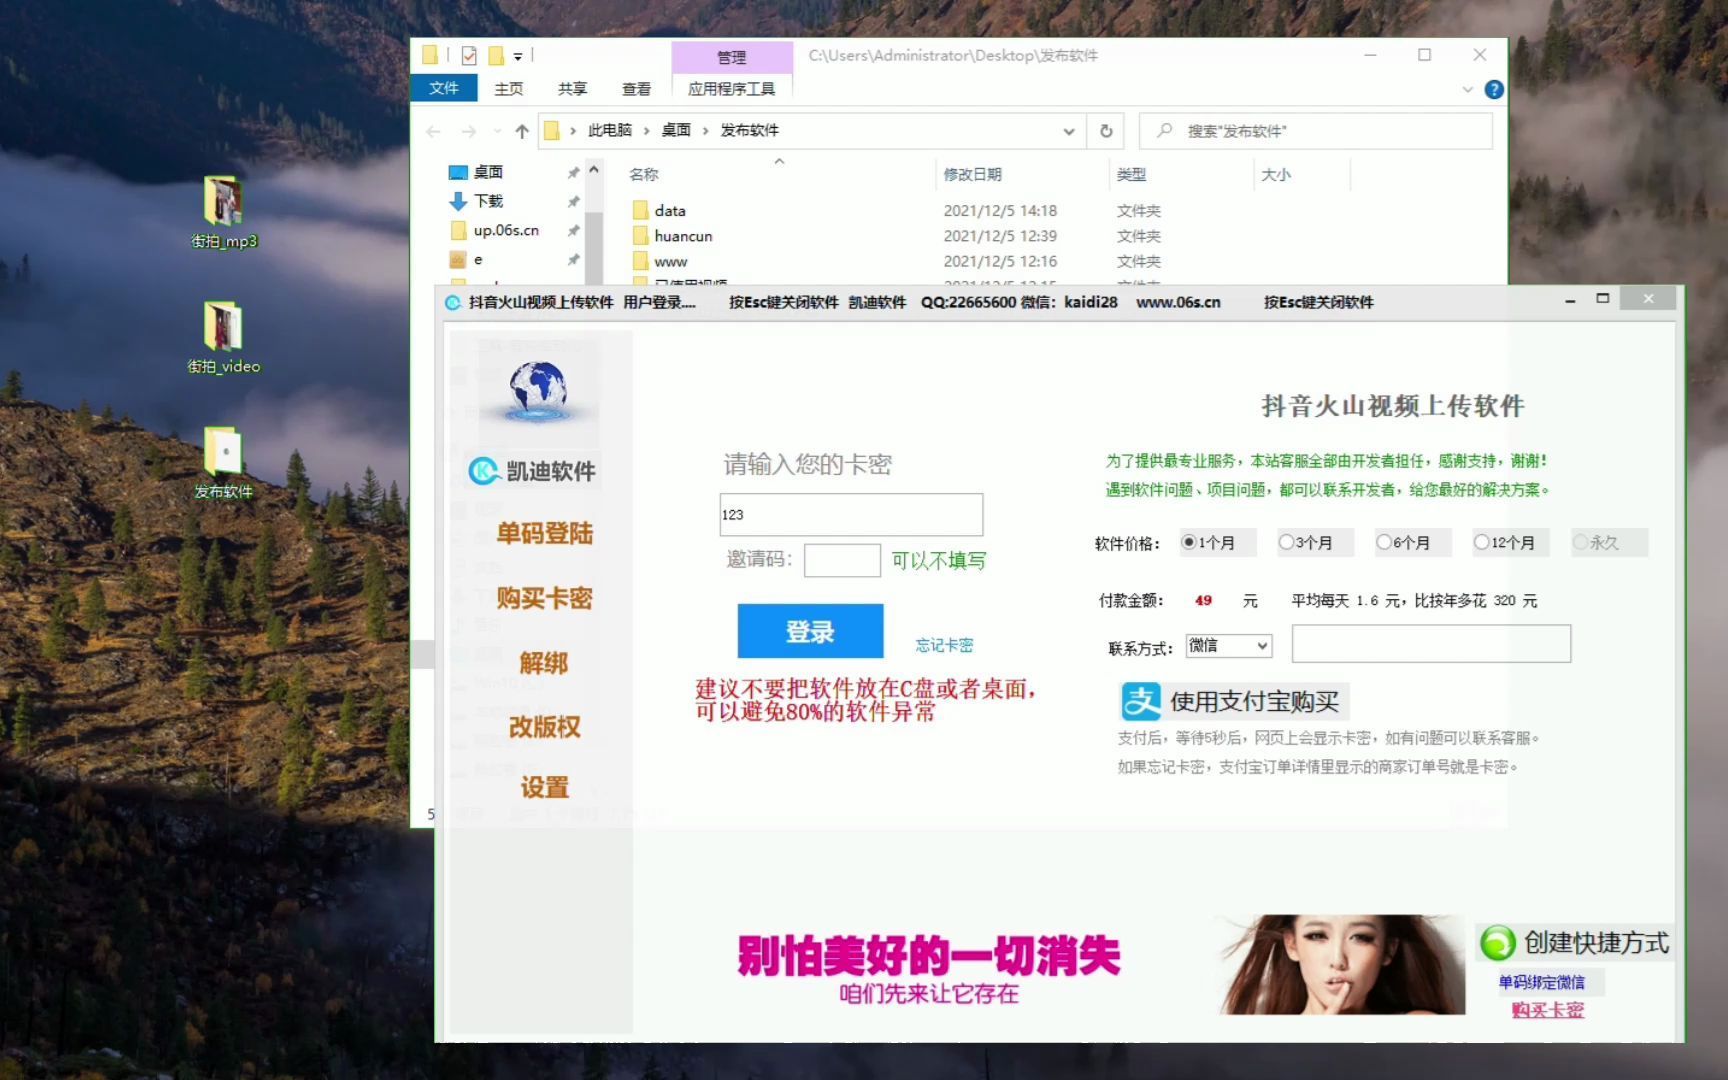The width and height of the screenshot is (1728, 1080).
Task: Click the www folder icon
Action: pyautogui.click(x=640, y=261)
